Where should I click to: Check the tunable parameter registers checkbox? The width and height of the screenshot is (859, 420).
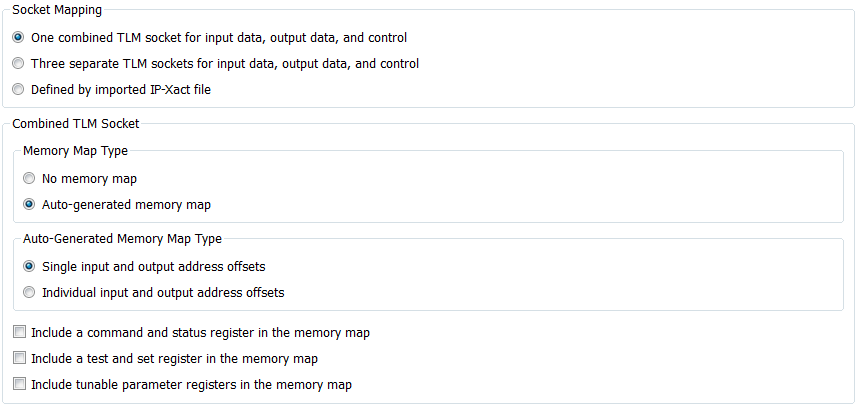tap(19, 384)
